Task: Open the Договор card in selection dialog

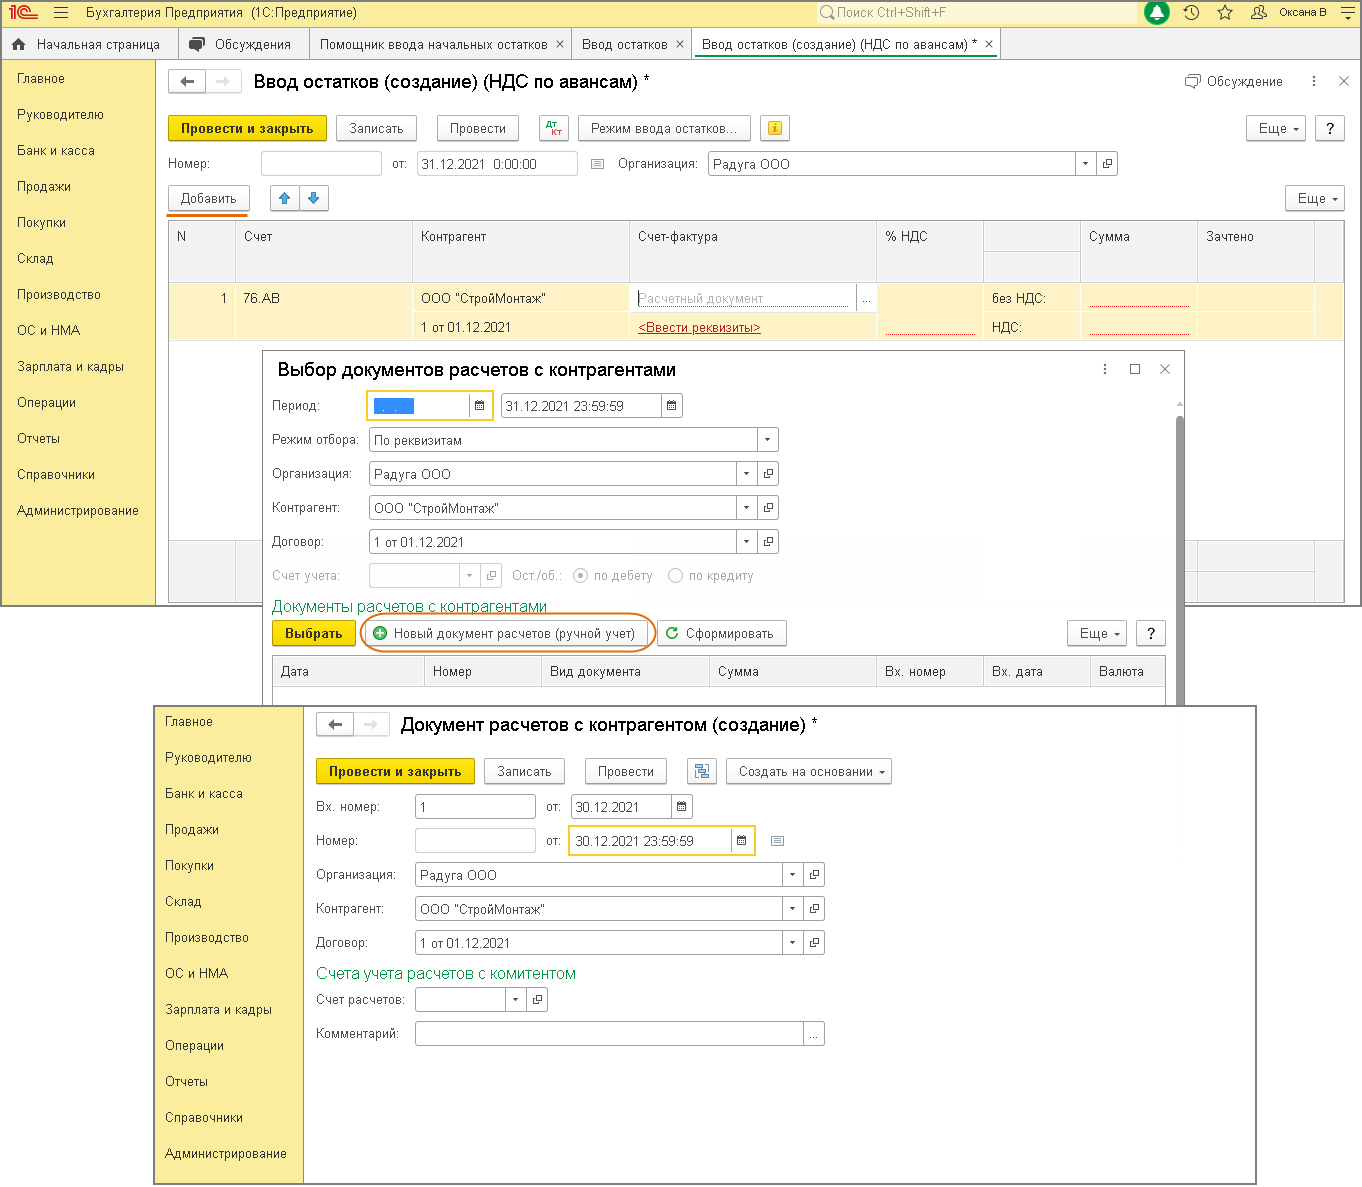Action: point(768,542)
